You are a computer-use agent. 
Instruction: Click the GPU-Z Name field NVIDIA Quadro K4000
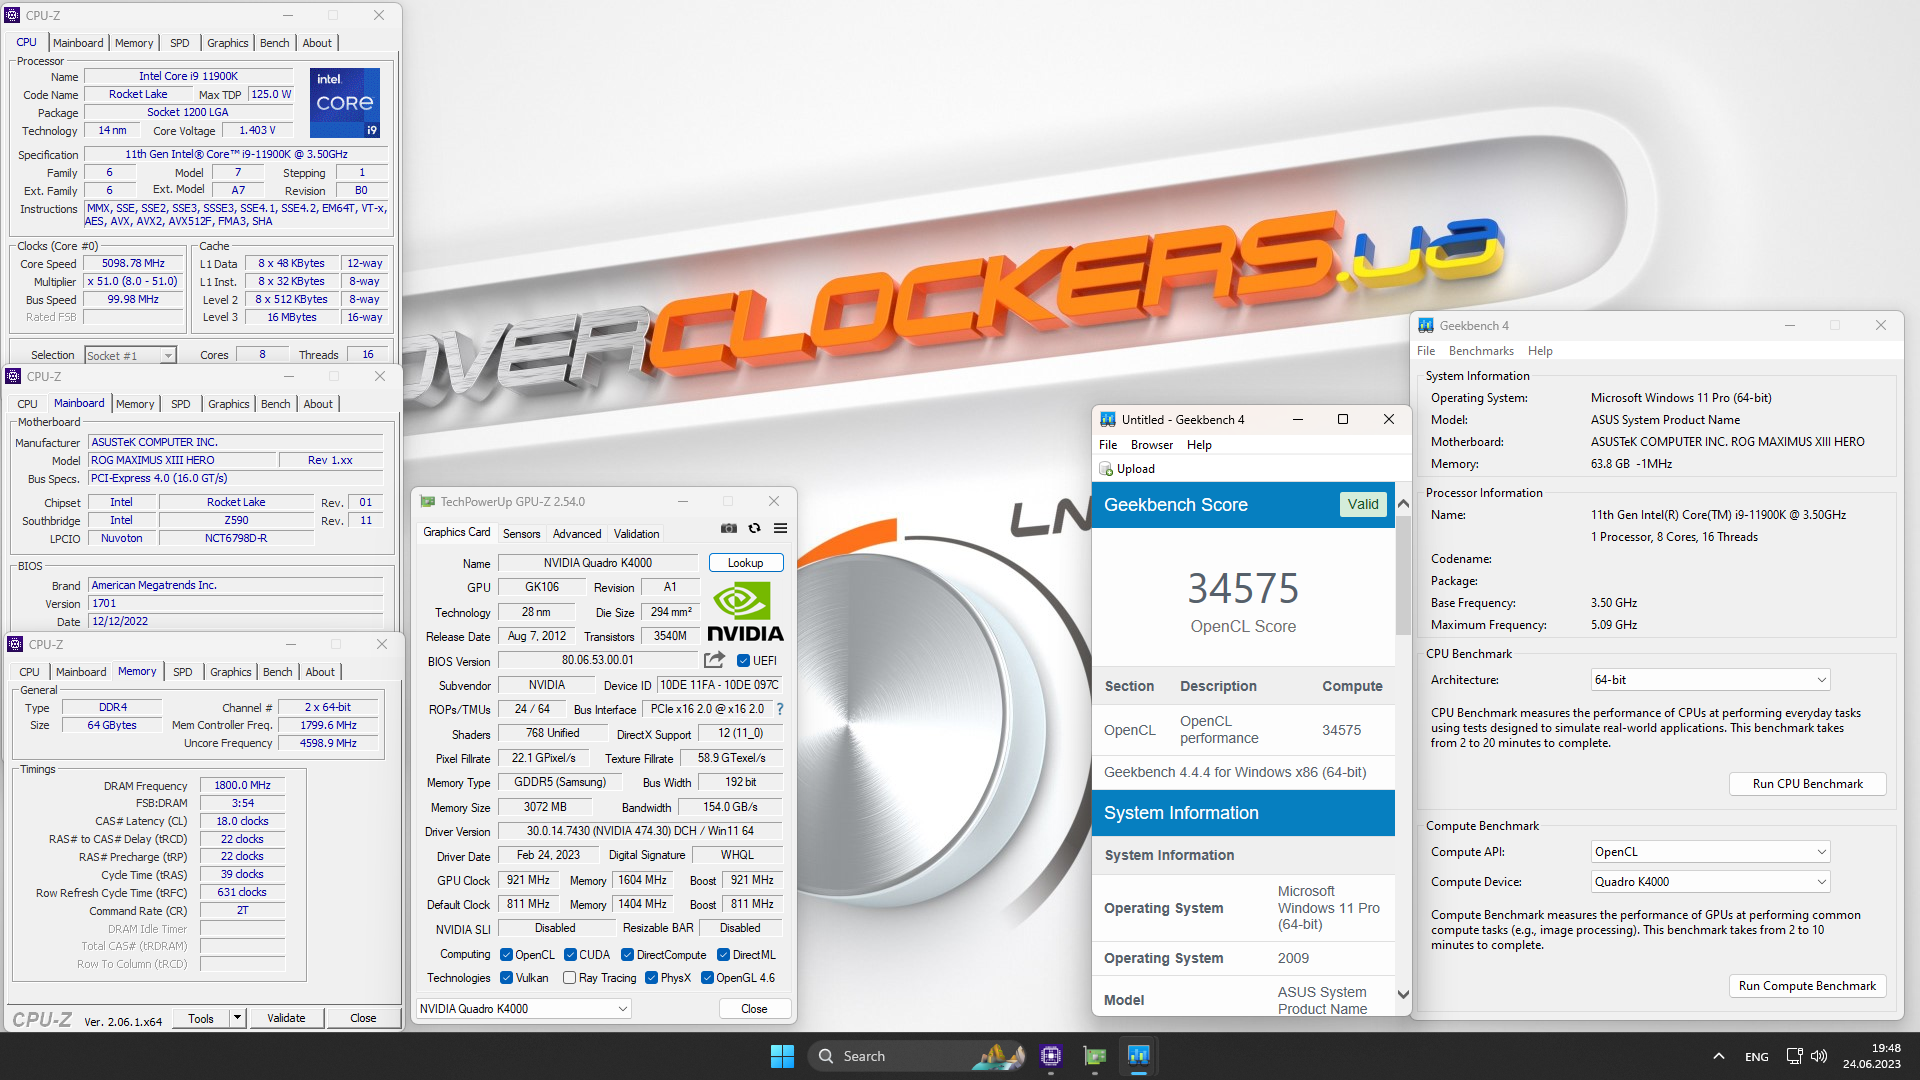(x=597, y=563)
